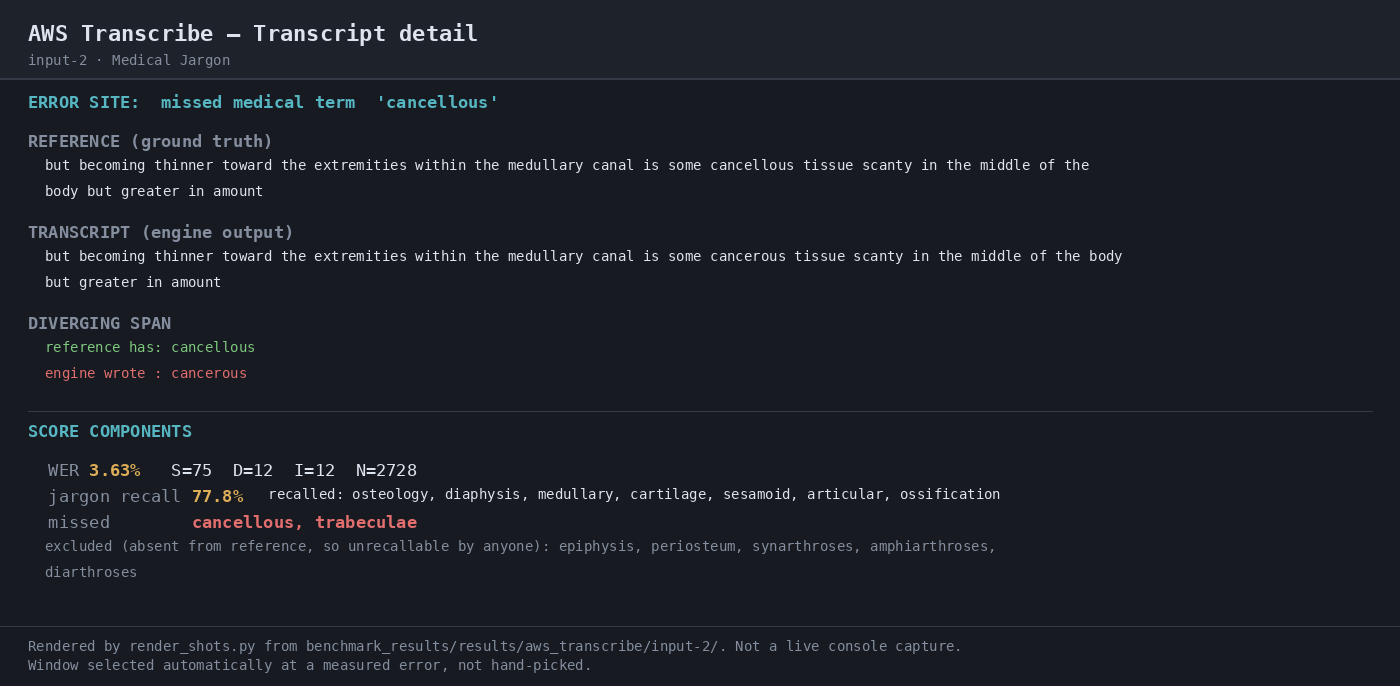This screenshot has height=686, width=1400.
Task: Click reference line 'body but greater in amount'
Action: click(x=154, y=192)
